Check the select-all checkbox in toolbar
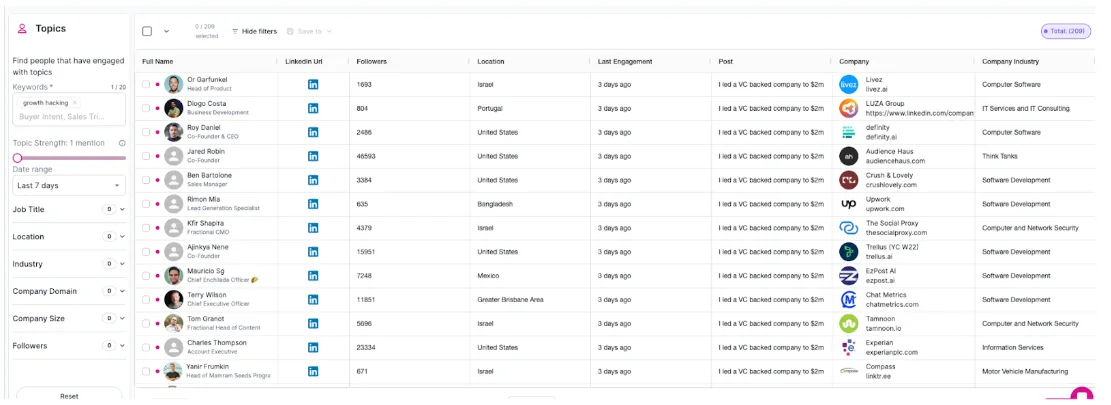This screenshot has height=405, width=1111. pos(147,31)
